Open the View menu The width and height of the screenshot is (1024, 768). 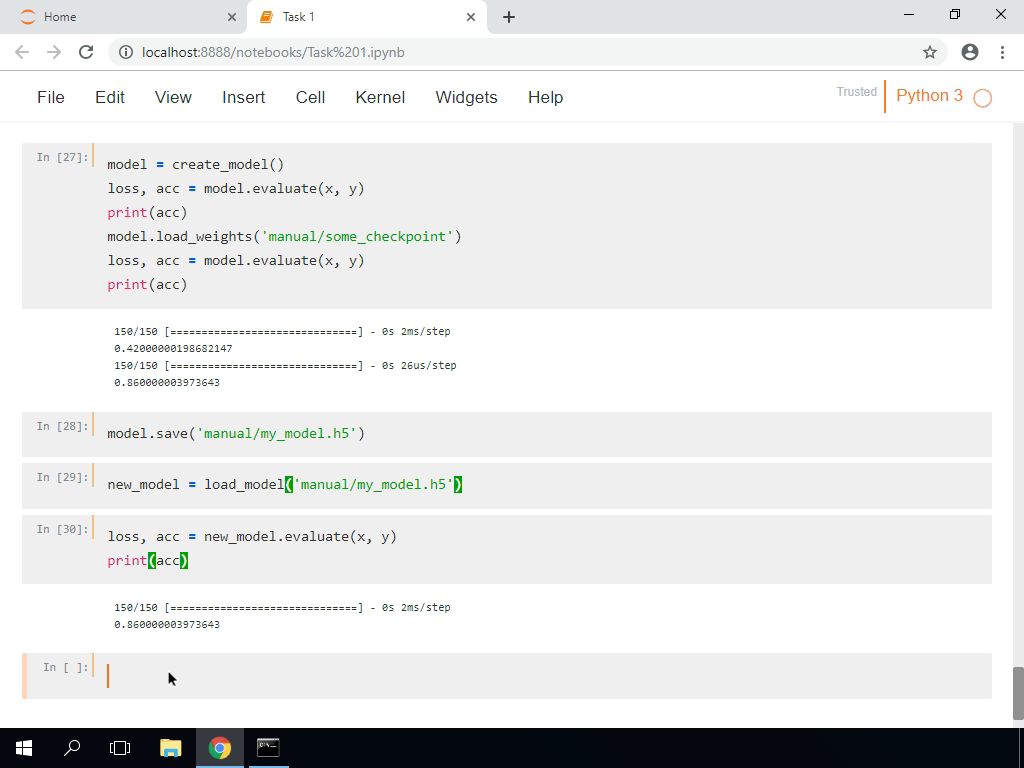[173, 97]
